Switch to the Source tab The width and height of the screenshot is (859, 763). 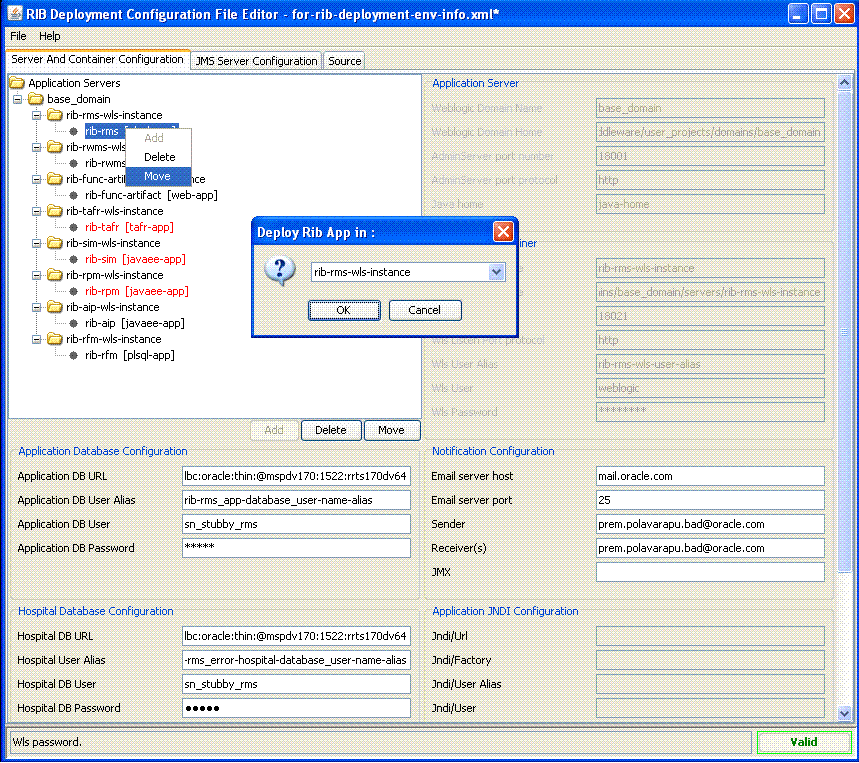tap(345, 61)
